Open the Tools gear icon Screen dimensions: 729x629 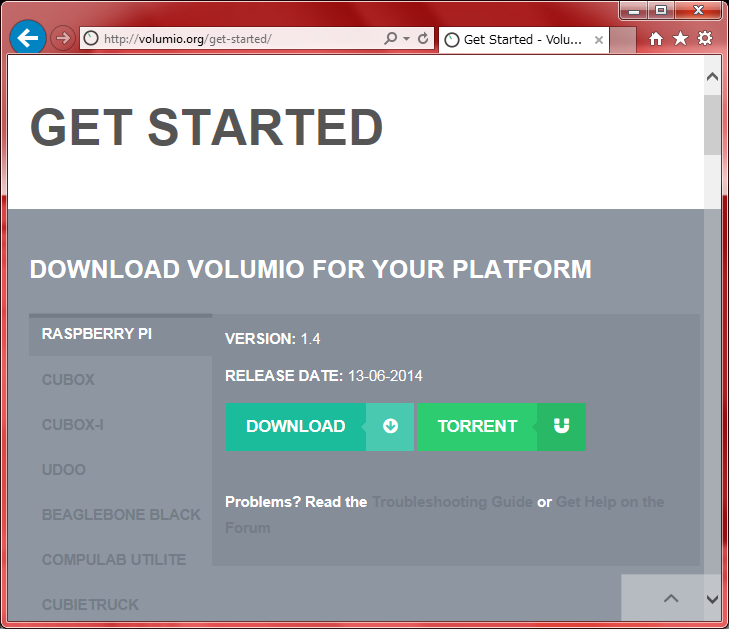pyautogui.click(x=705, y=38)
